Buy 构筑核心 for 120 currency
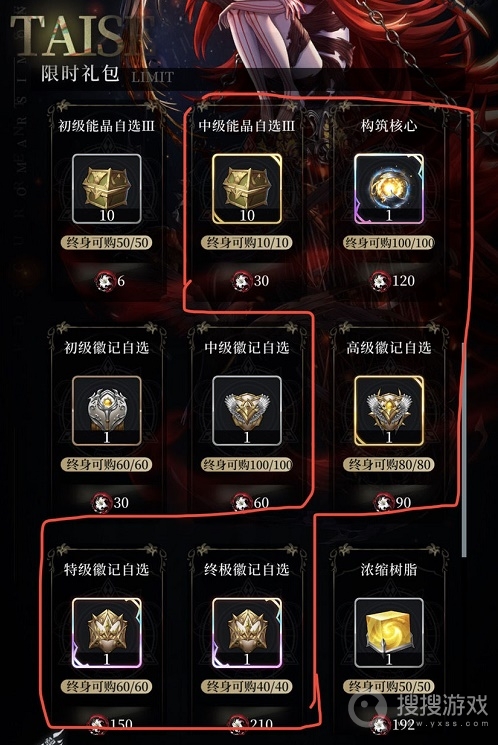 click(393, 281)
